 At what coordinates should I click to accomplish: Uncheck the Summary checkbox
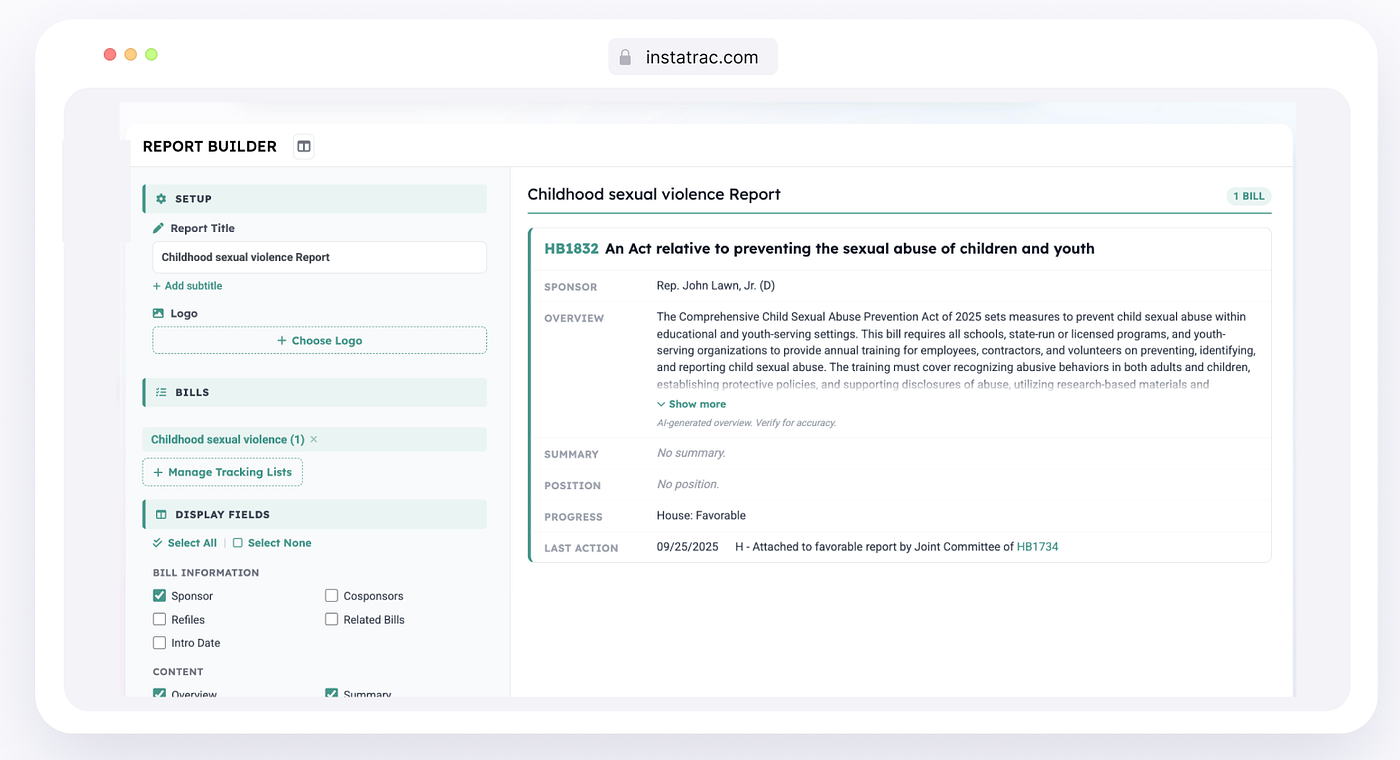coord(331,693)
